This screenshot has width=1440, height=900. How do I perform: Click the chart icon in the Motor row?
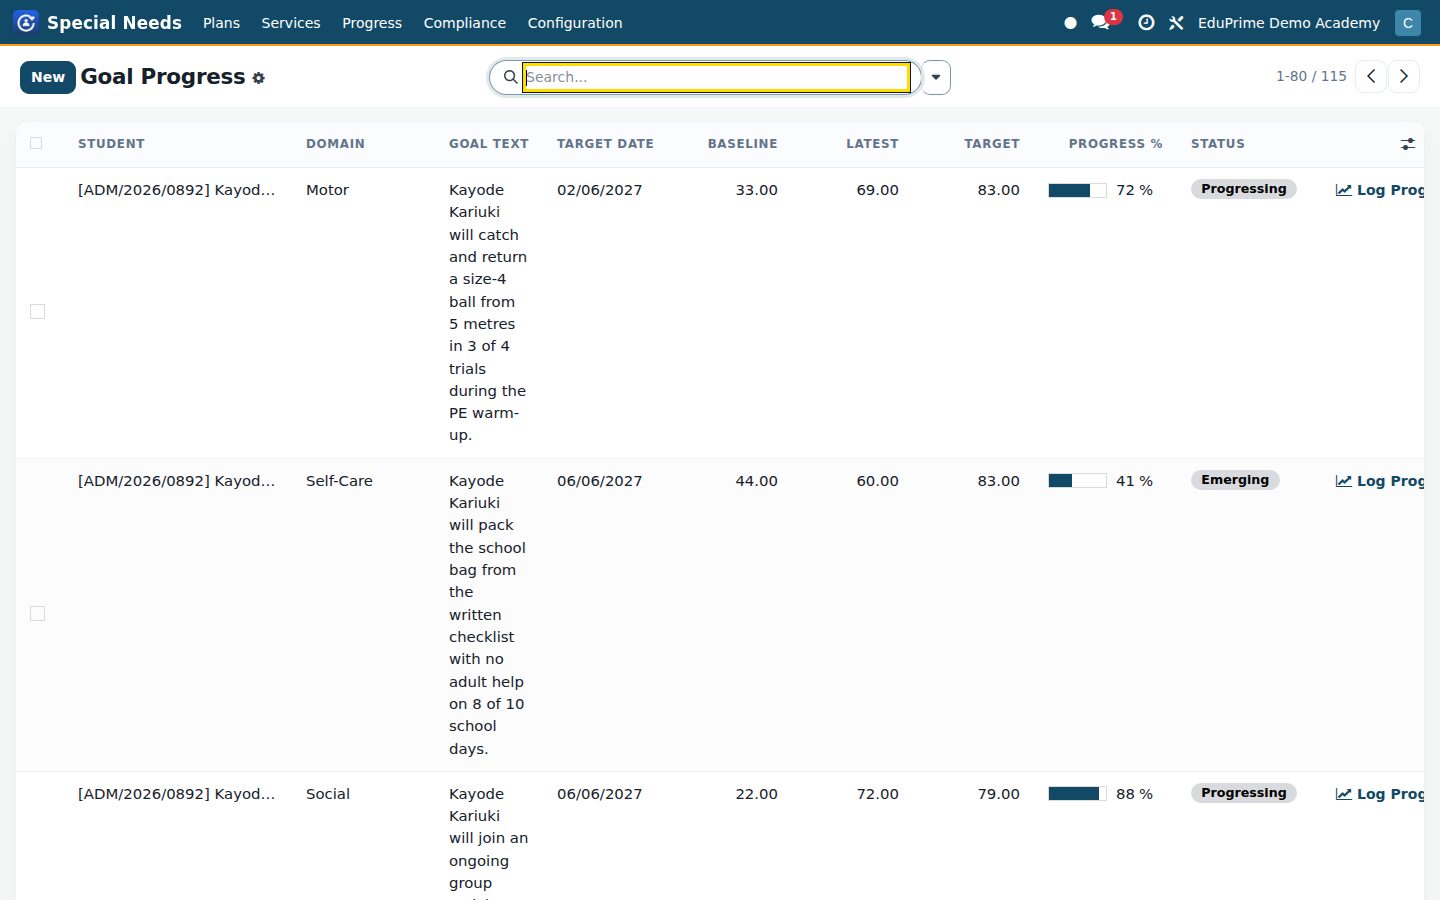tap(1344, 190)
